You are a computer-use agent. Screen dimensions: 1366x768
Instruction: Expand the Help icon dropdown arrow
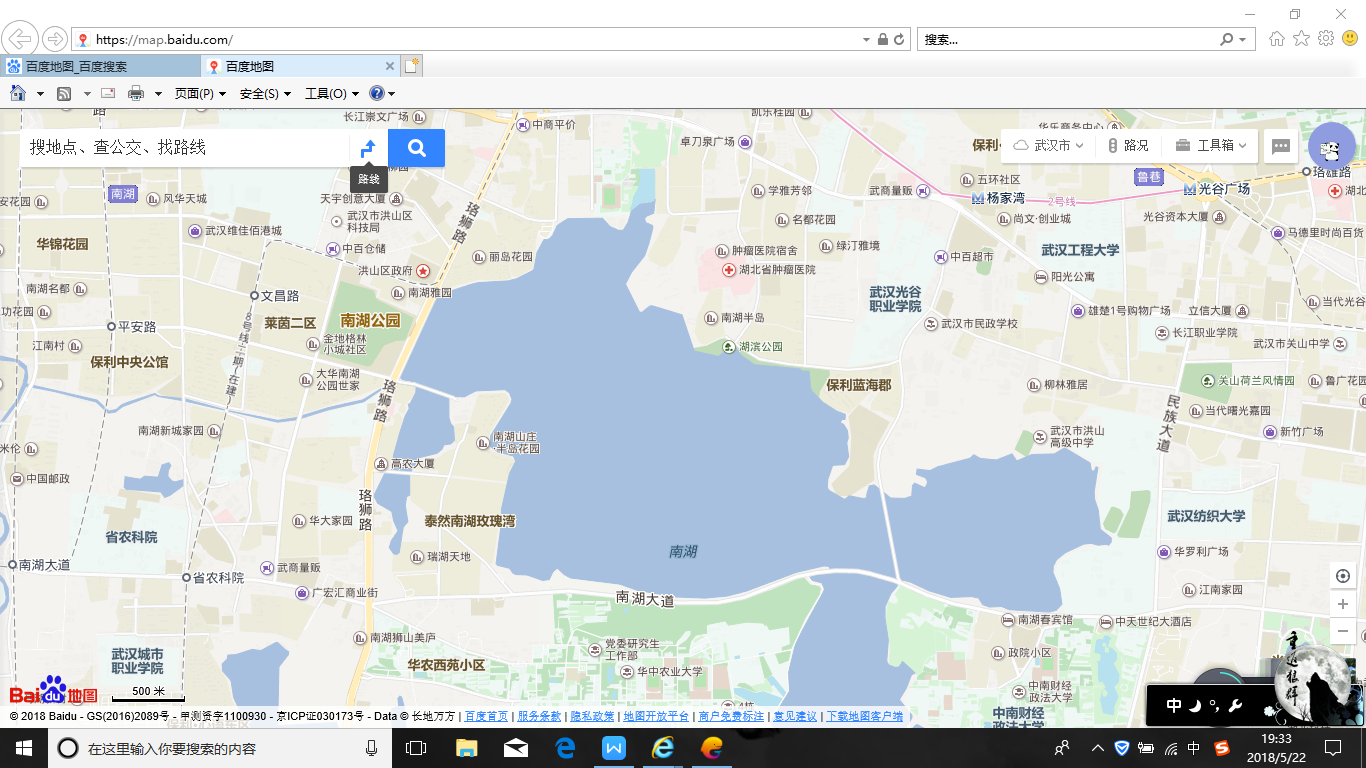(x=391, y=94)
